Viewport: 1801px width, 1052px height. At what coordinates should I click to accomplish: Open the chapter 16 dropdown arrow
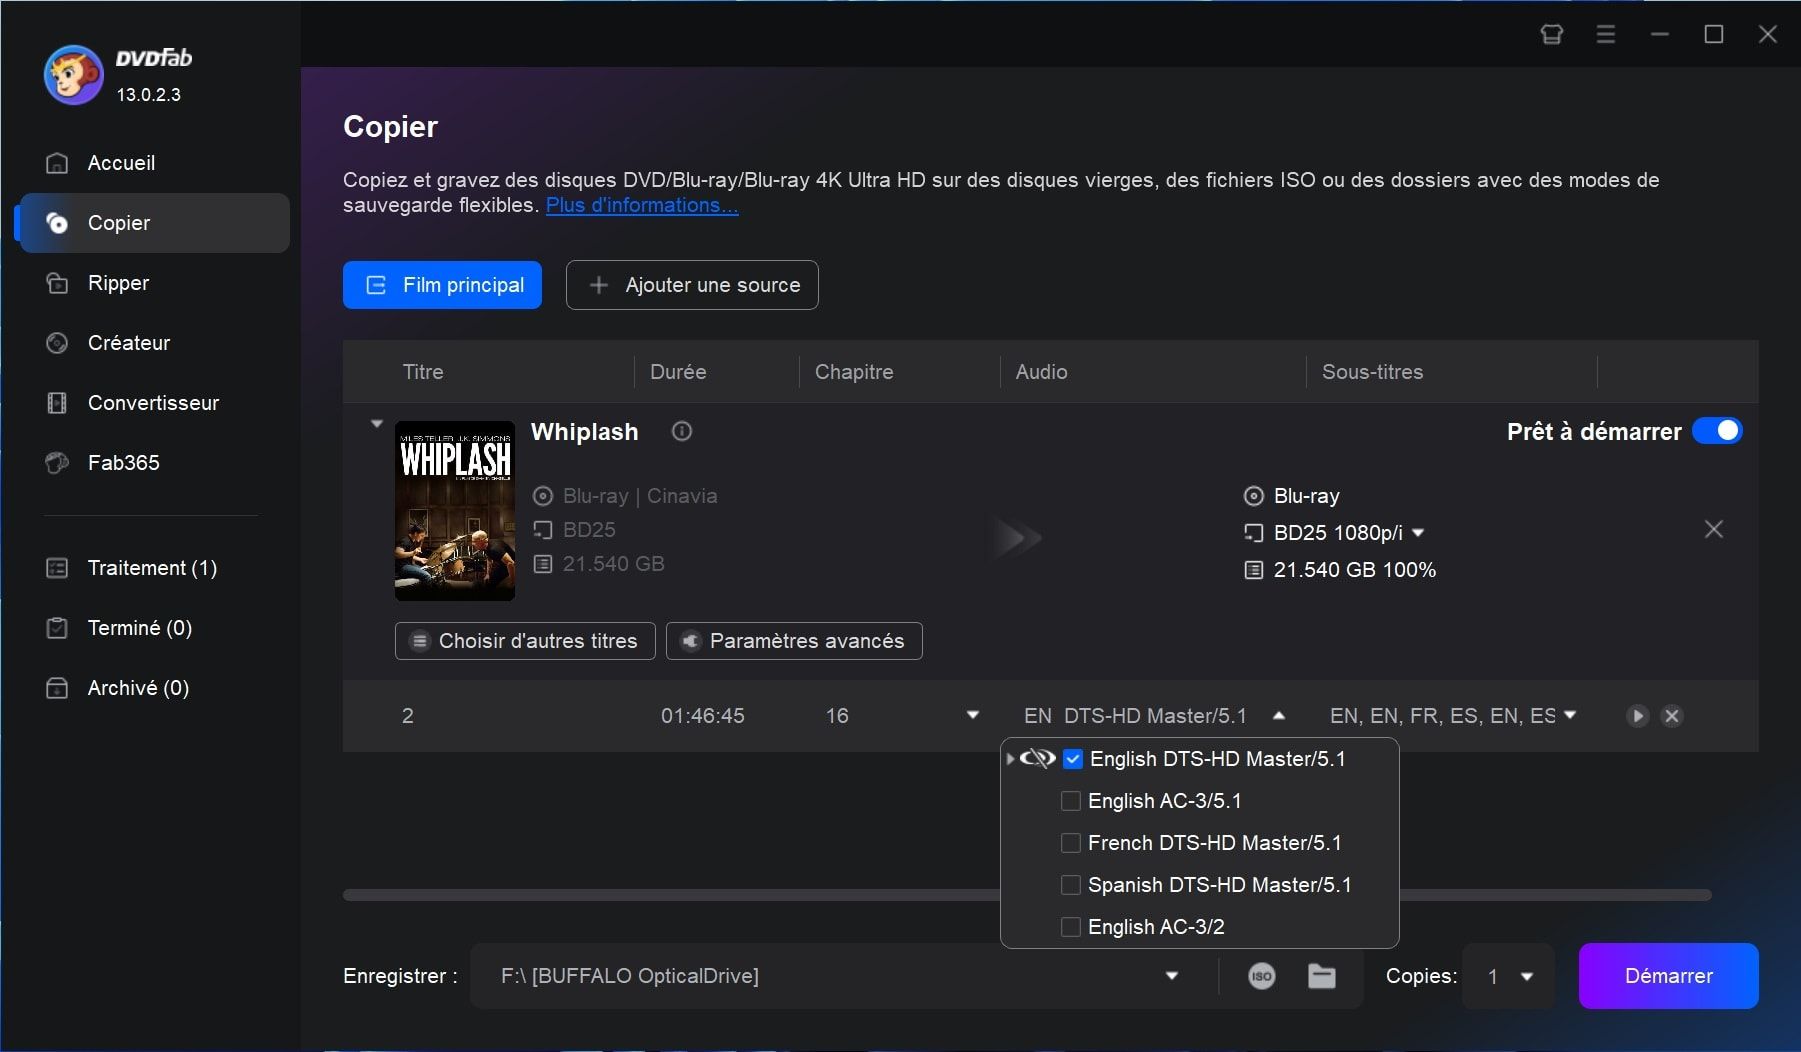973,715
